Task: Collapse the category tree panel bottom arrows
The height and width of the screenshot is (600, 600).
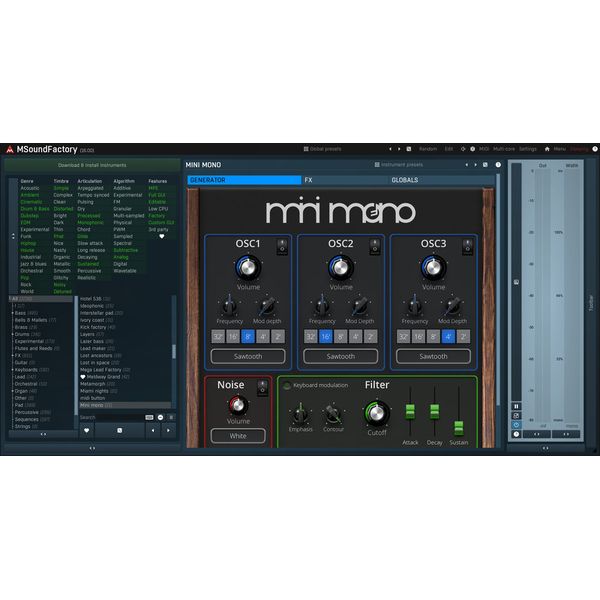Action: pos(43,434)
